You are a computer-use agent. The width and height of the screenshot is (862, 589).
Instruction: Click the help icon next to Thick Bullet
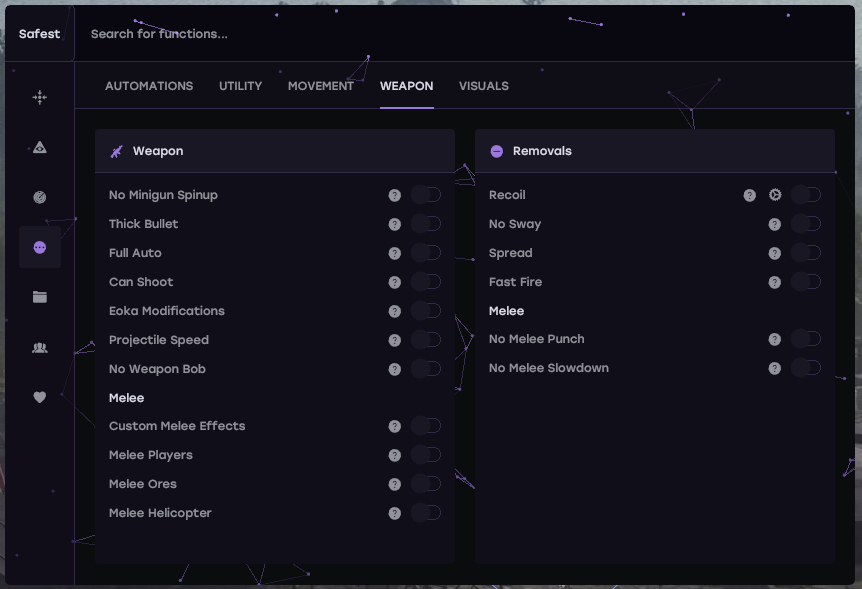[395, 224]
